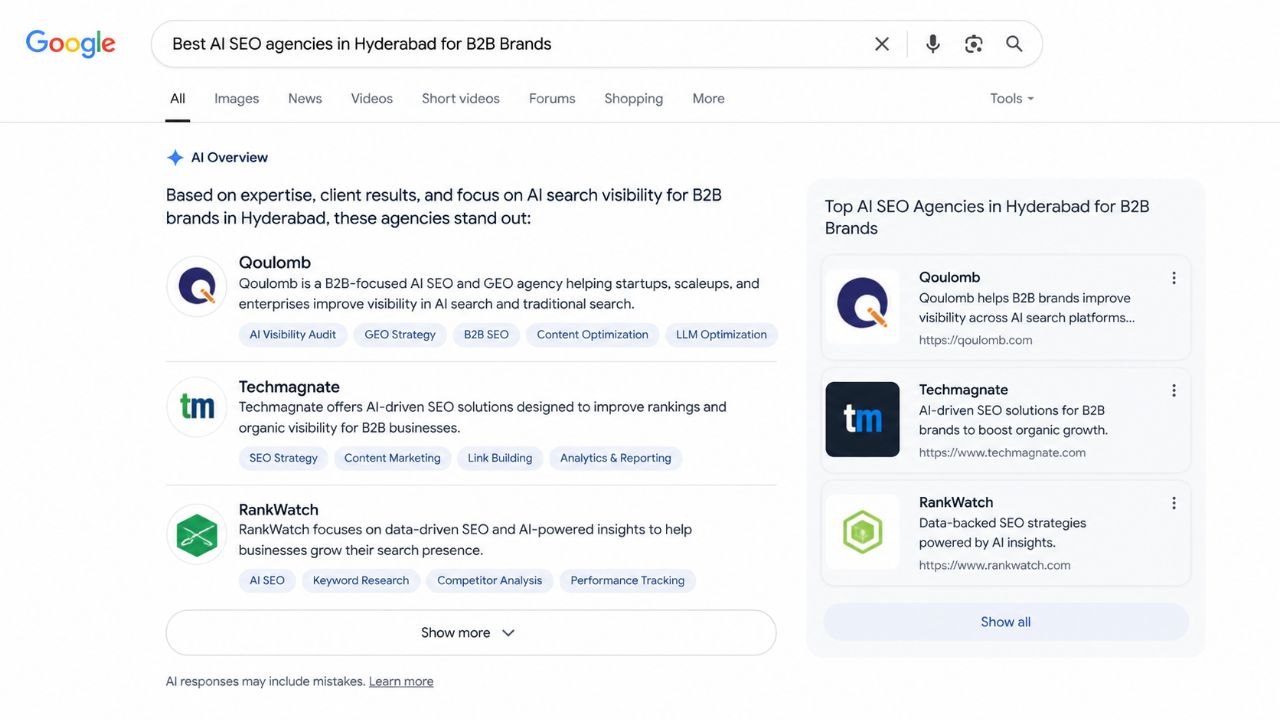Viewport: 1280px width, 720px height.
Task: Switch to the News tab
Action: [x=305, y=98]
